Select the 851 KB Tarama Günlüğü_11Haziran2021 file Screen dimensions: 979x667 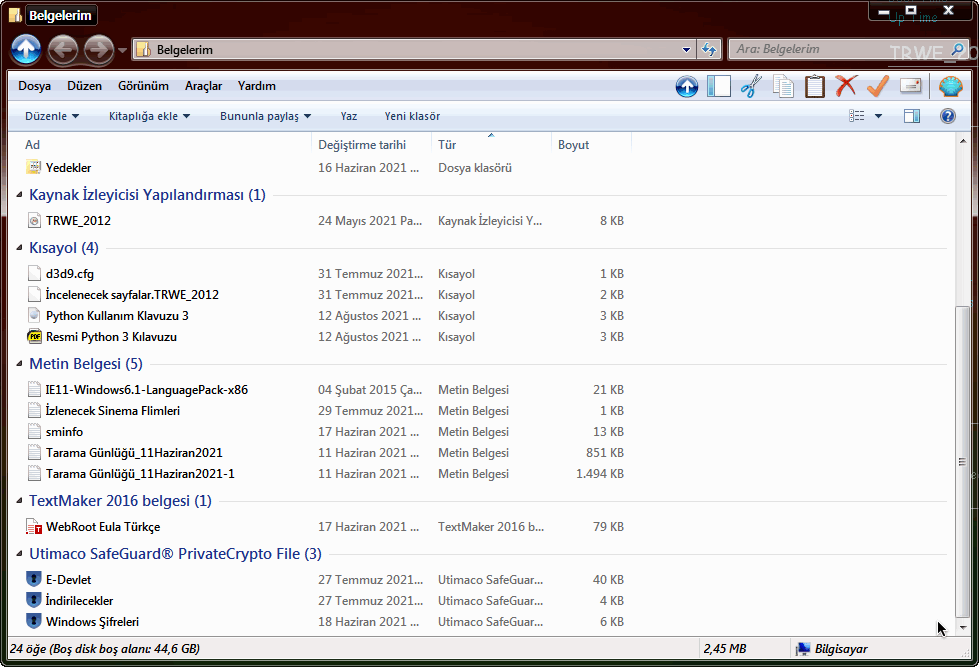(134, 453)
